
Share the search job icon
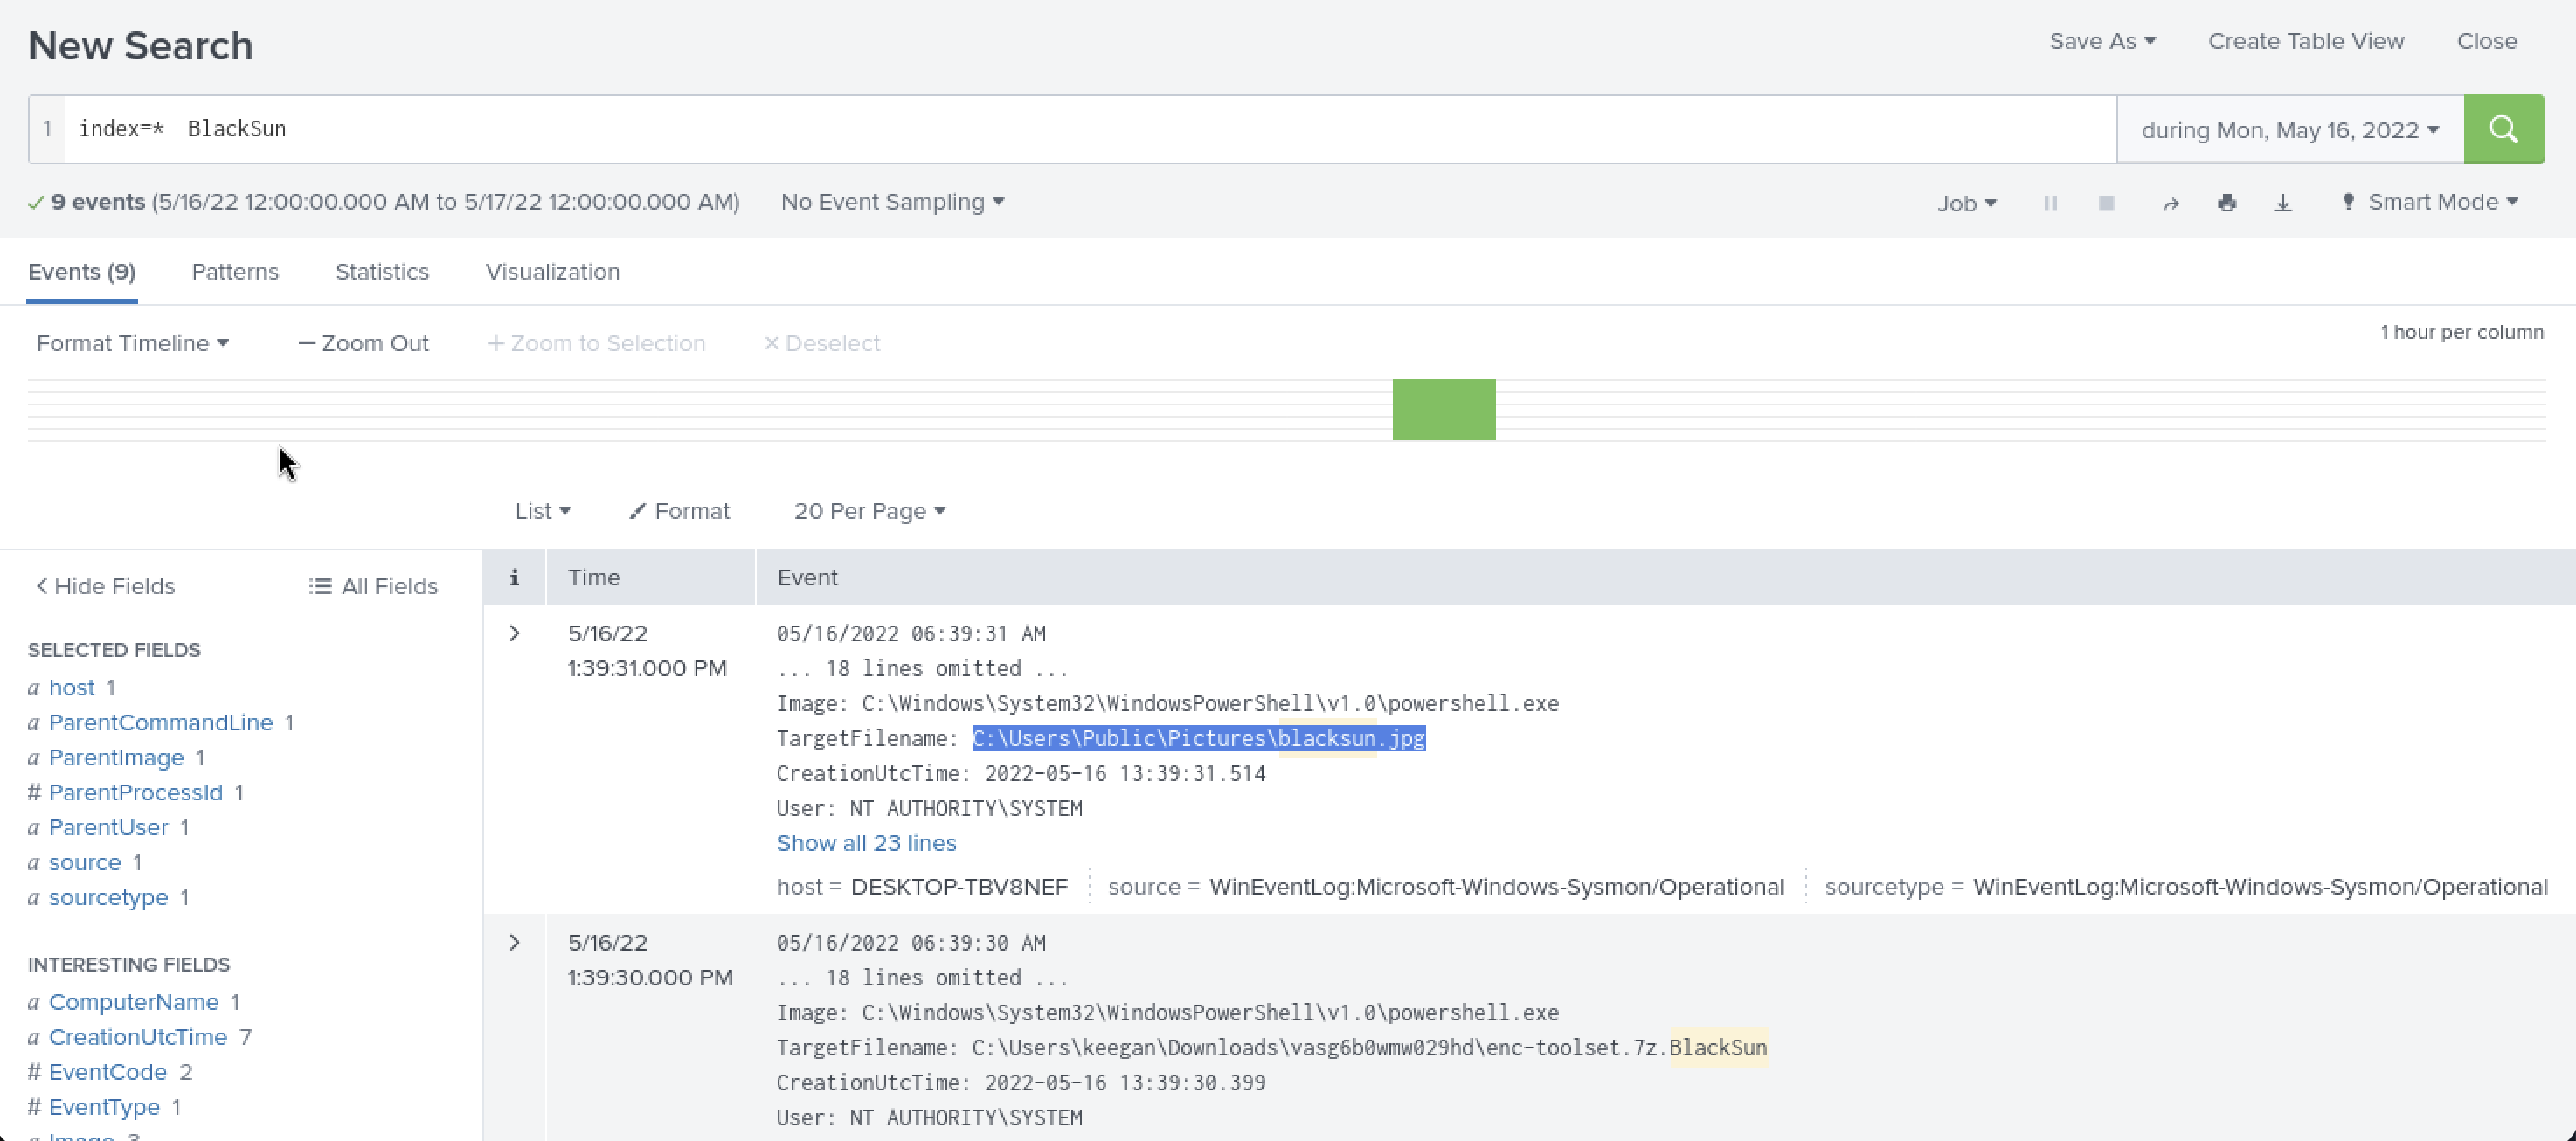2170,203
